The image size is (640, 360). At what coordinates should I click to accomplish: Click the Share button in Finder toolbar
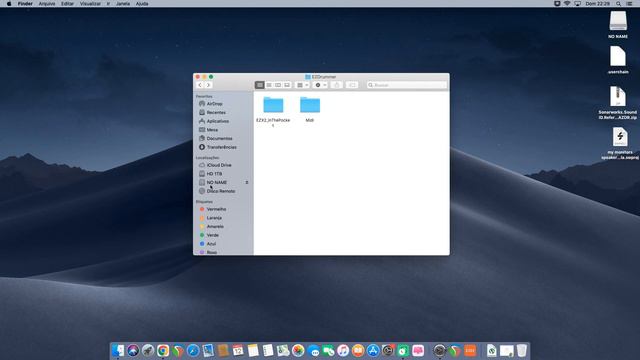tap(336, 85)
